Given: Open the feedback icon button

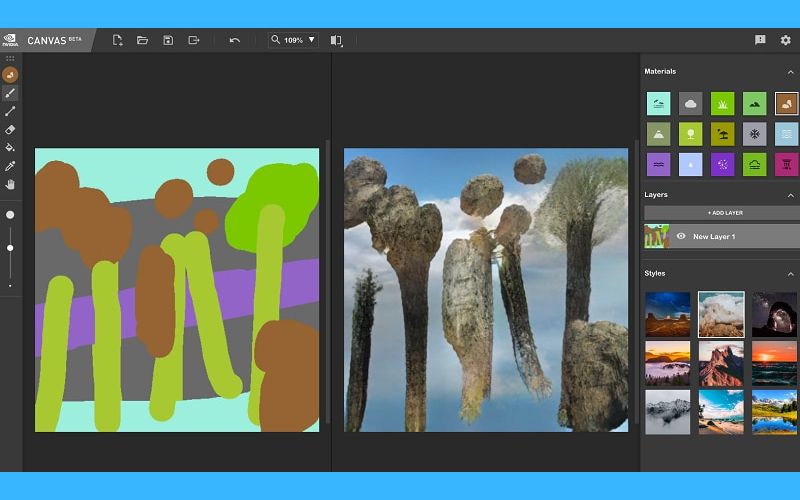Looking at the screenshot, I should 760,40.
